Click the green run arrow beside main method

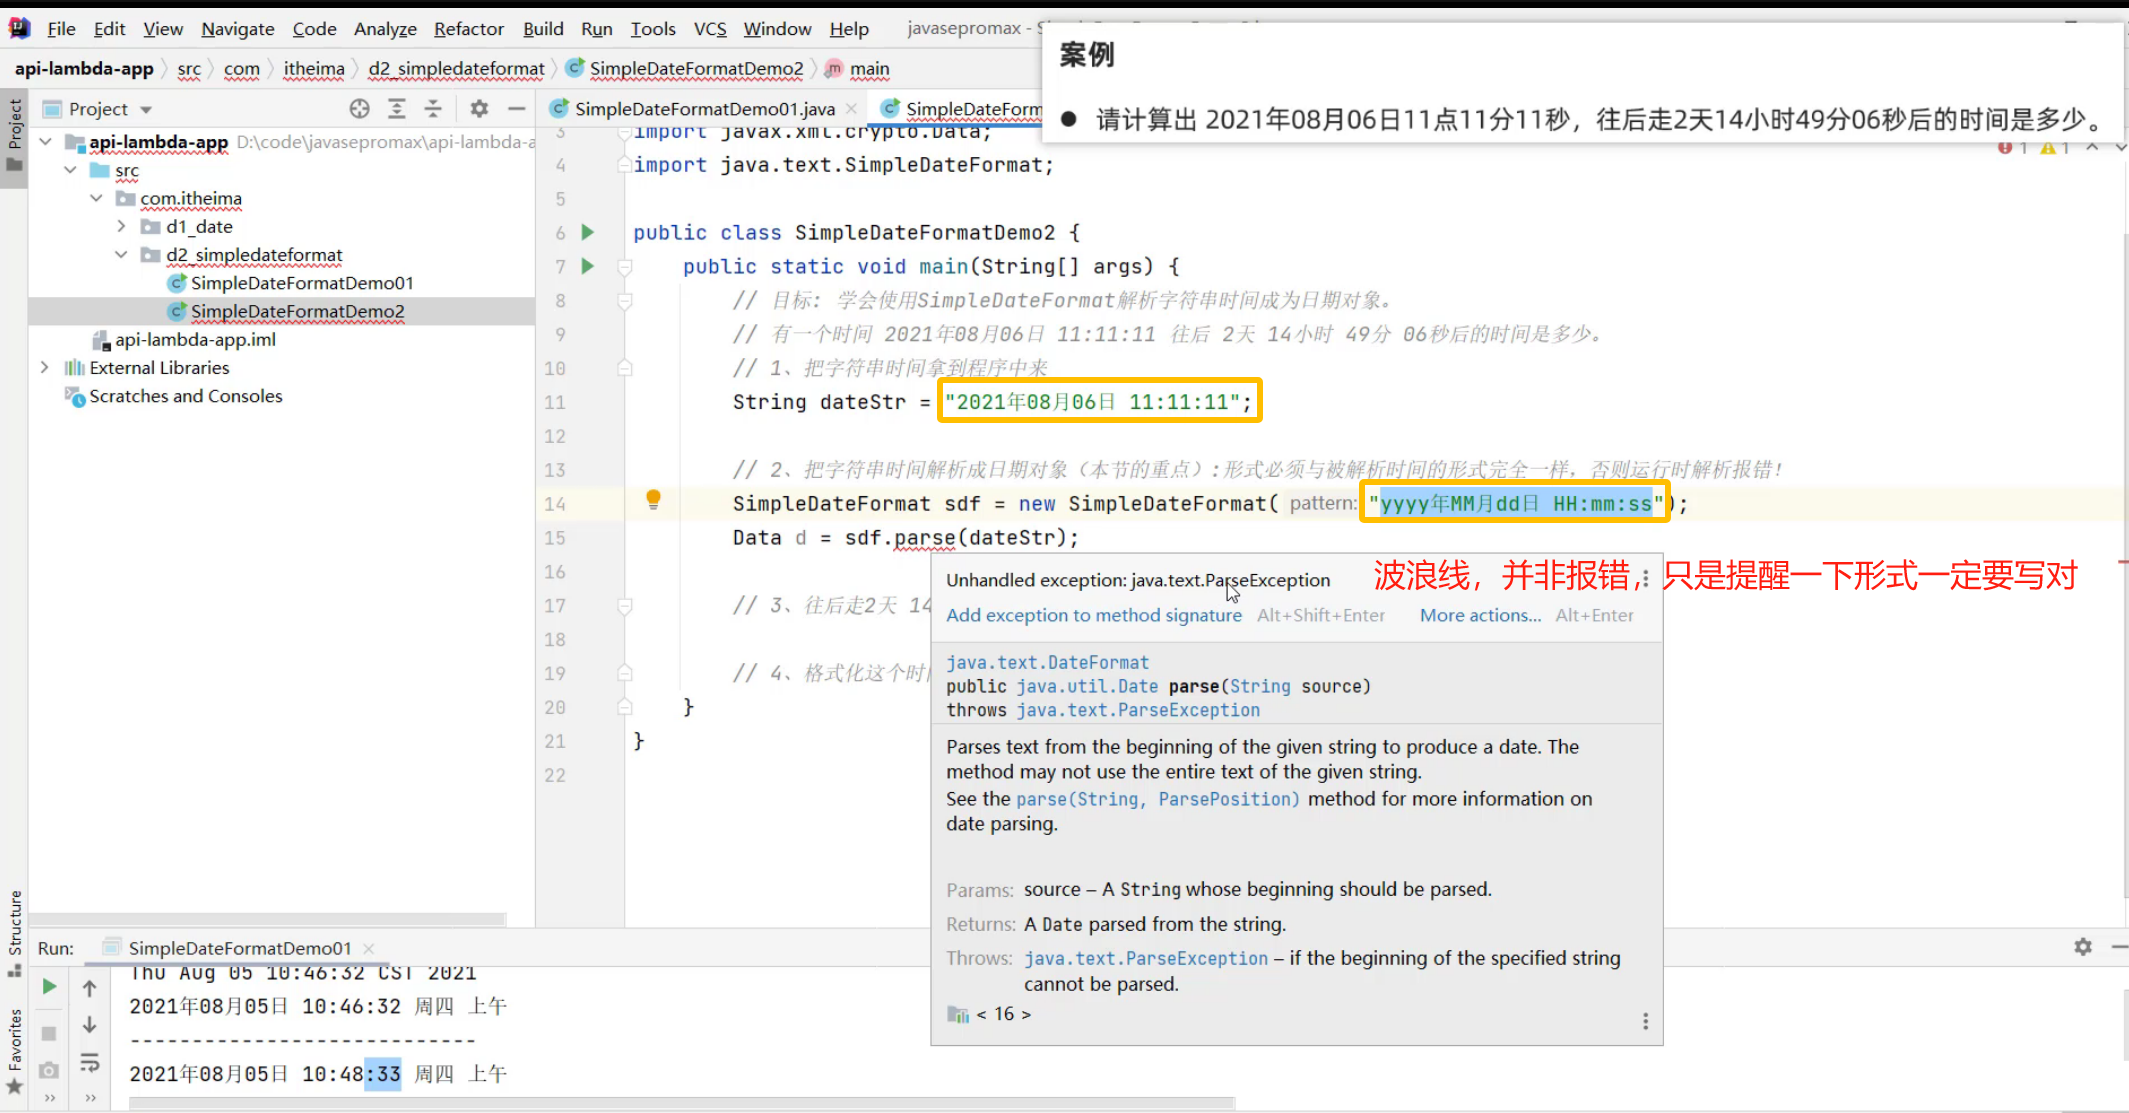tap(588, 266)
